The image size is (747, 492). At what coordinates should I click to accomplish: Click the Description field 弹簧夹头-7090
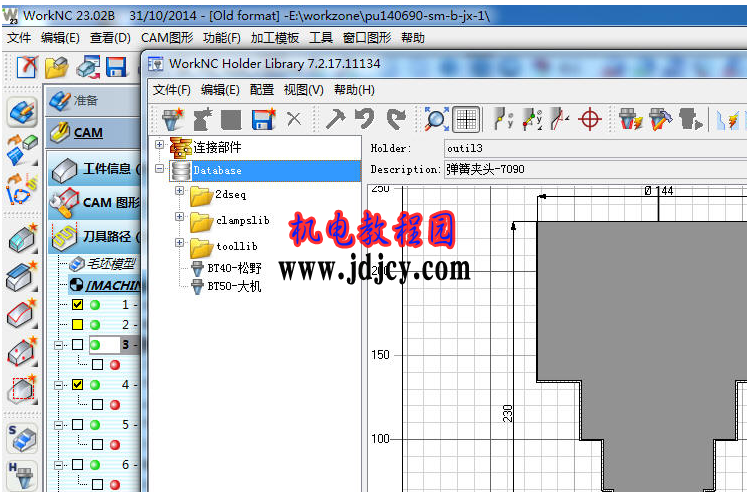pyautogui.click(x=596, y=170)
